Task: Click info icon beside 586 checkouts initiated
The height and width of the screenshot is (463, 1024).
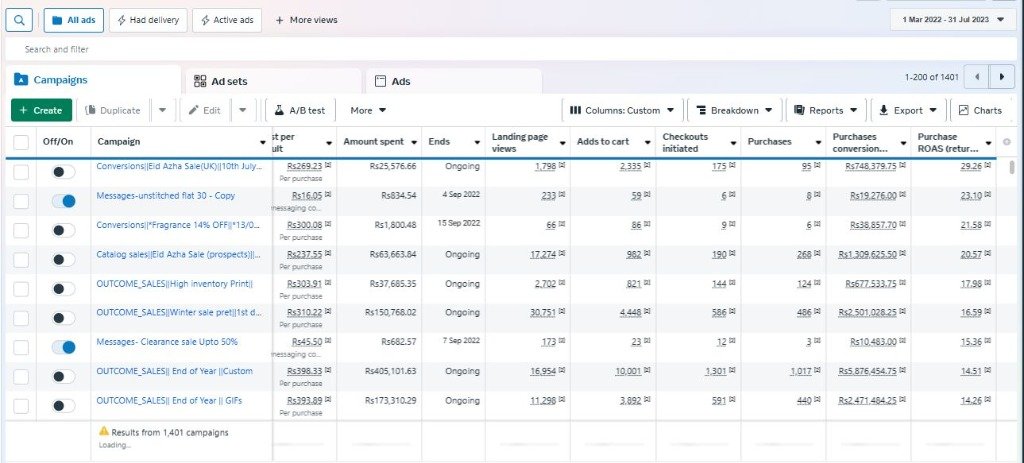Action: pyautogui.click(x=732, y=312)
